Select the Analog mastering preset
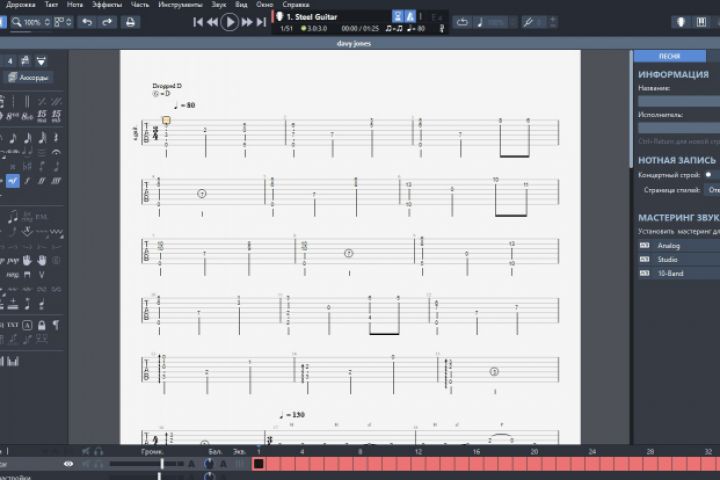Image resolution: width=720 pixels, height=480 pixels. coord(679,246)
